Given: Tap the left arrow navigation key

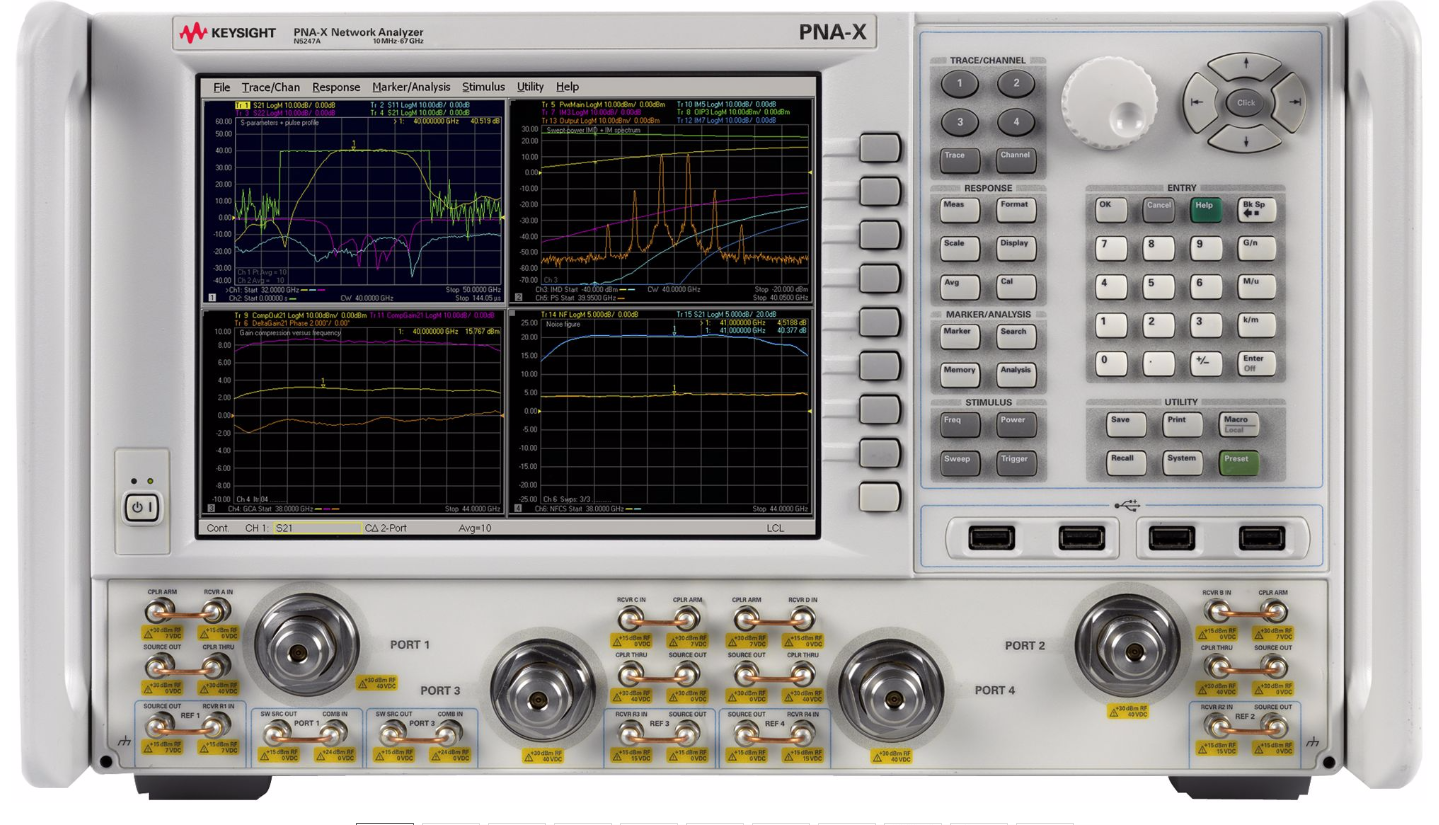Looking at the screenshot, I should pos(1199,101).
